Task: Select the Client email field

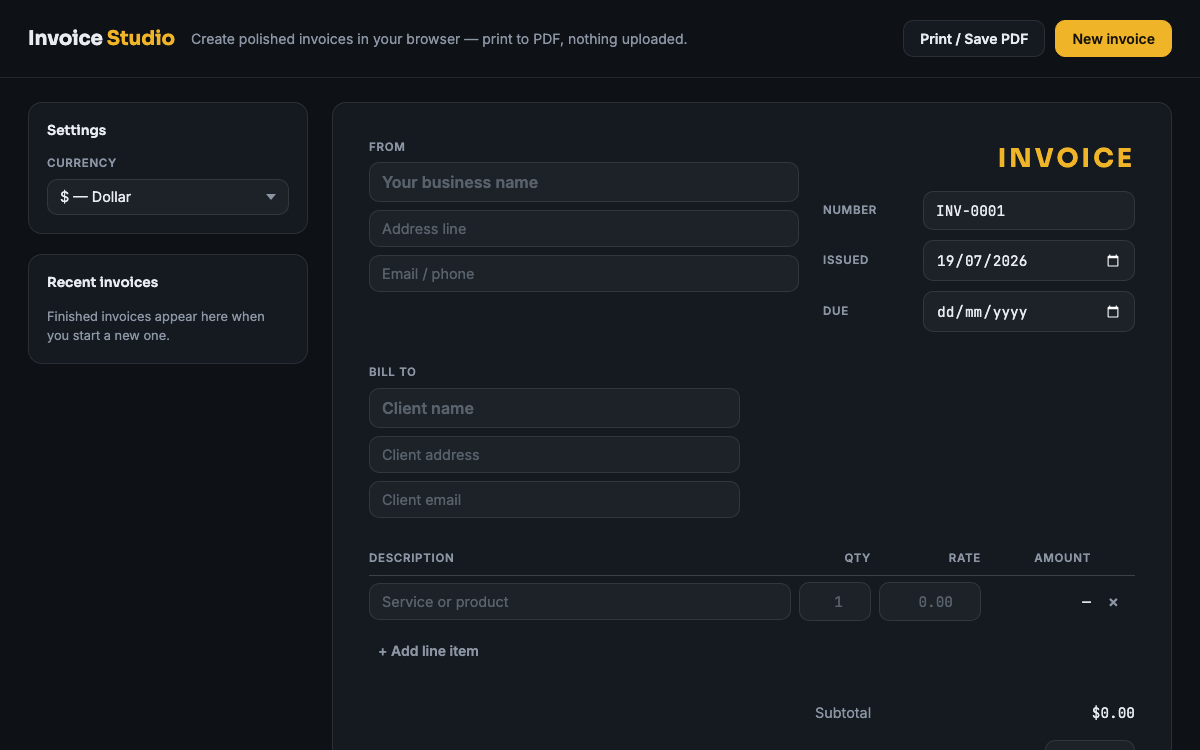Action: point(554,500)
